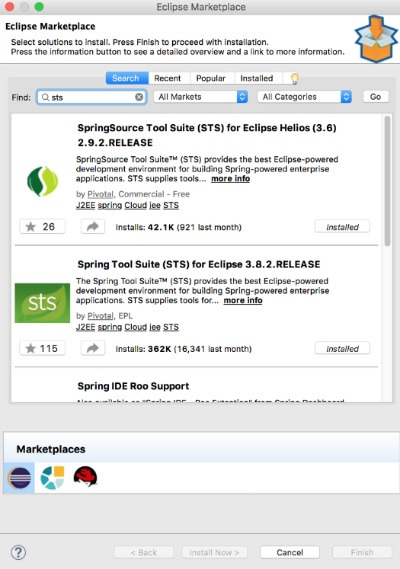Viewport: 400px width, 569px height.
Task: Click Installed button for SpringSource Tool Suite Helios
Action: click(342, 227)
